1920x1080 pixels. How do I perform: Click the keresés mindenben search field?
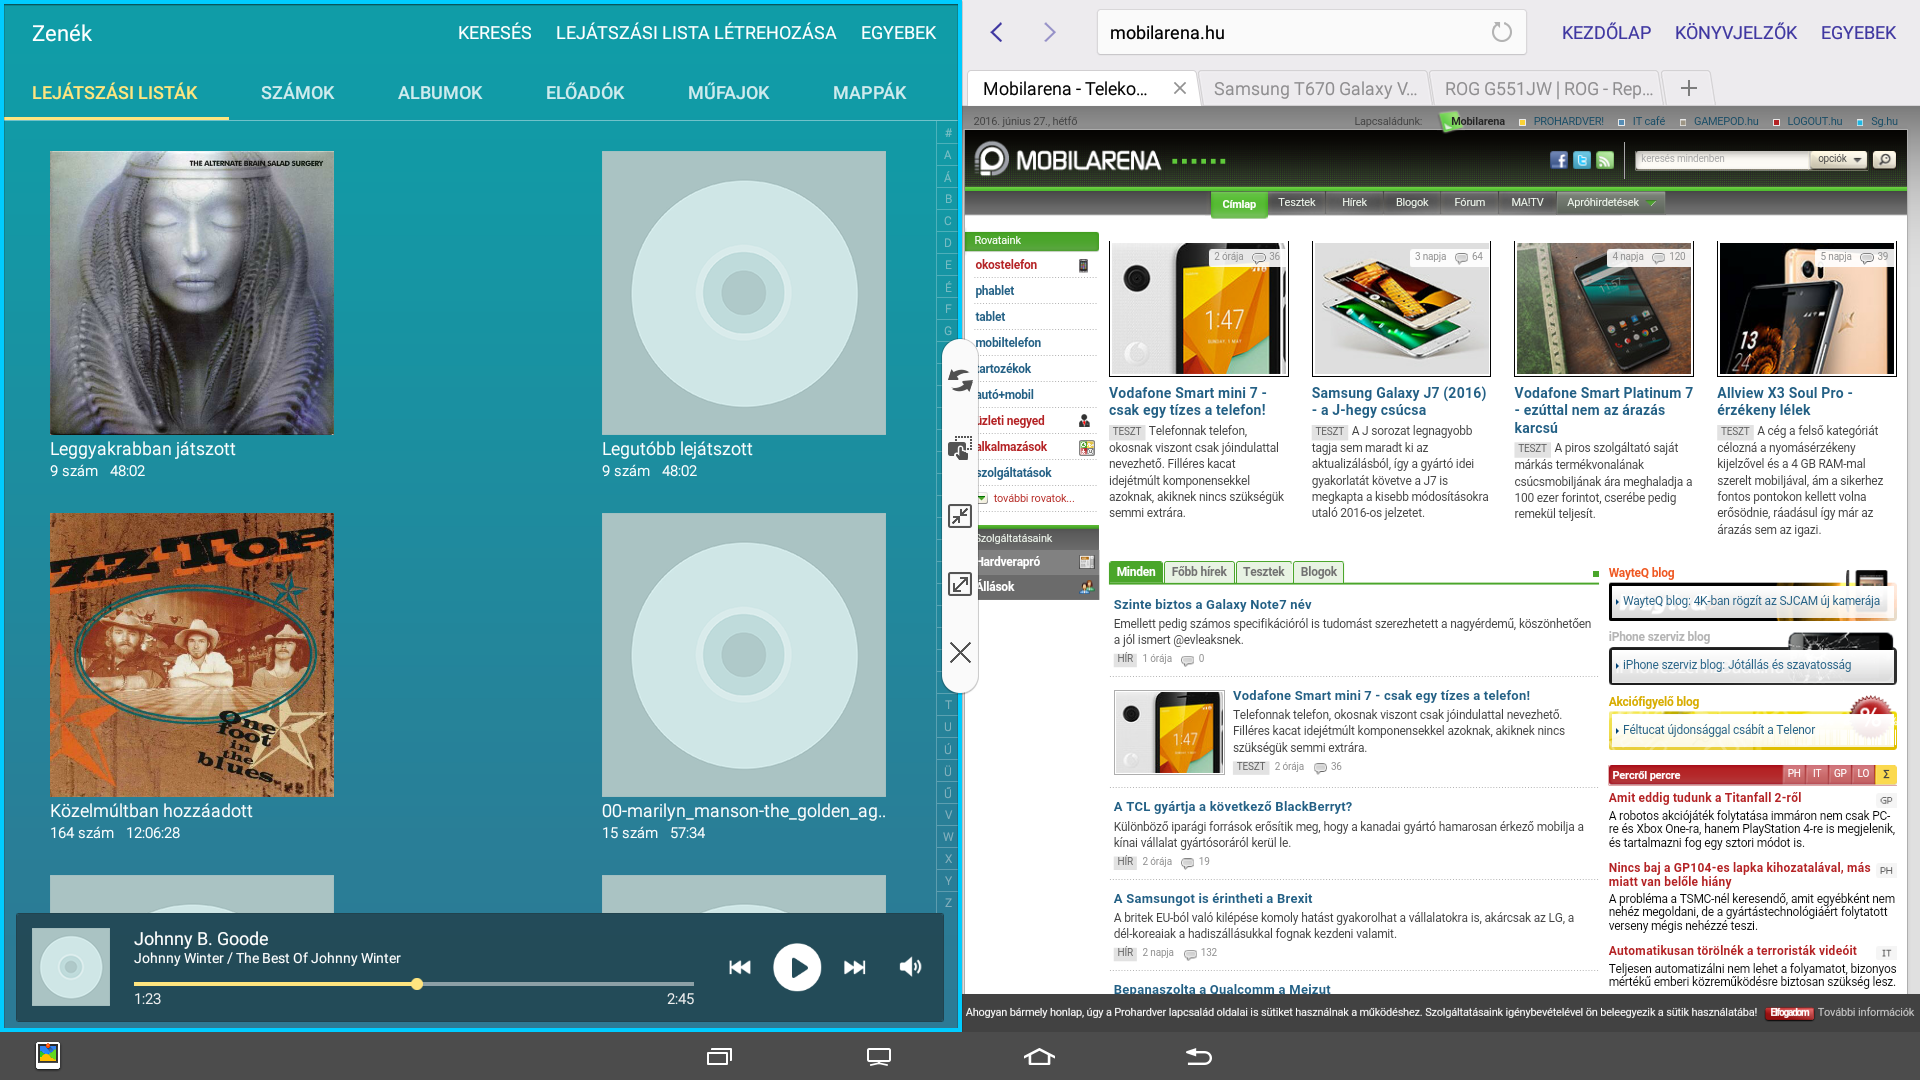(1722, 159)
